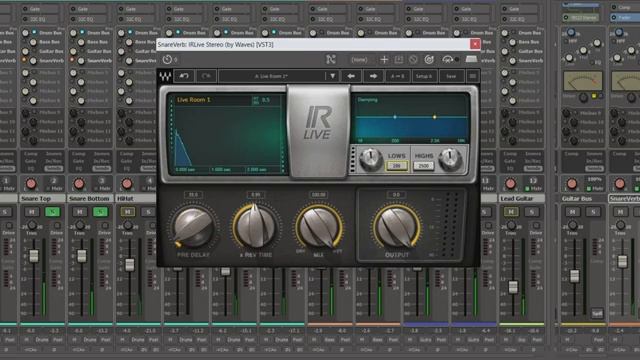Image resolution: width=640 pixels, height=360 pixels.
Task: Click the Snare Top trim knob
Action: click(32, 225)
